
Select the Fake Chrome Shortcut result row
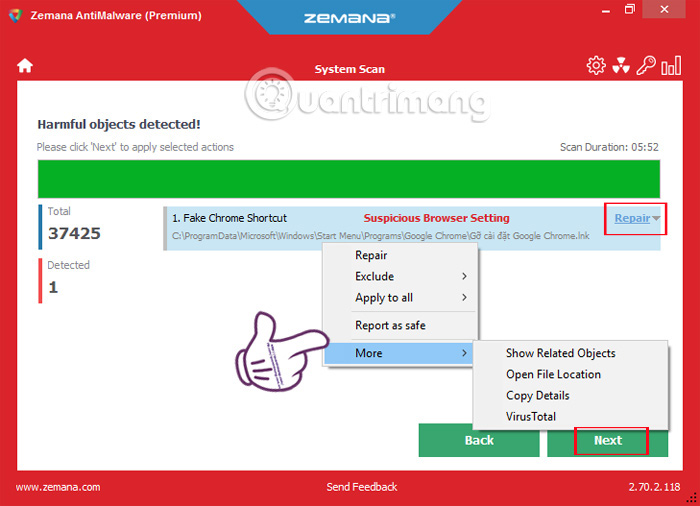point(412,228)
